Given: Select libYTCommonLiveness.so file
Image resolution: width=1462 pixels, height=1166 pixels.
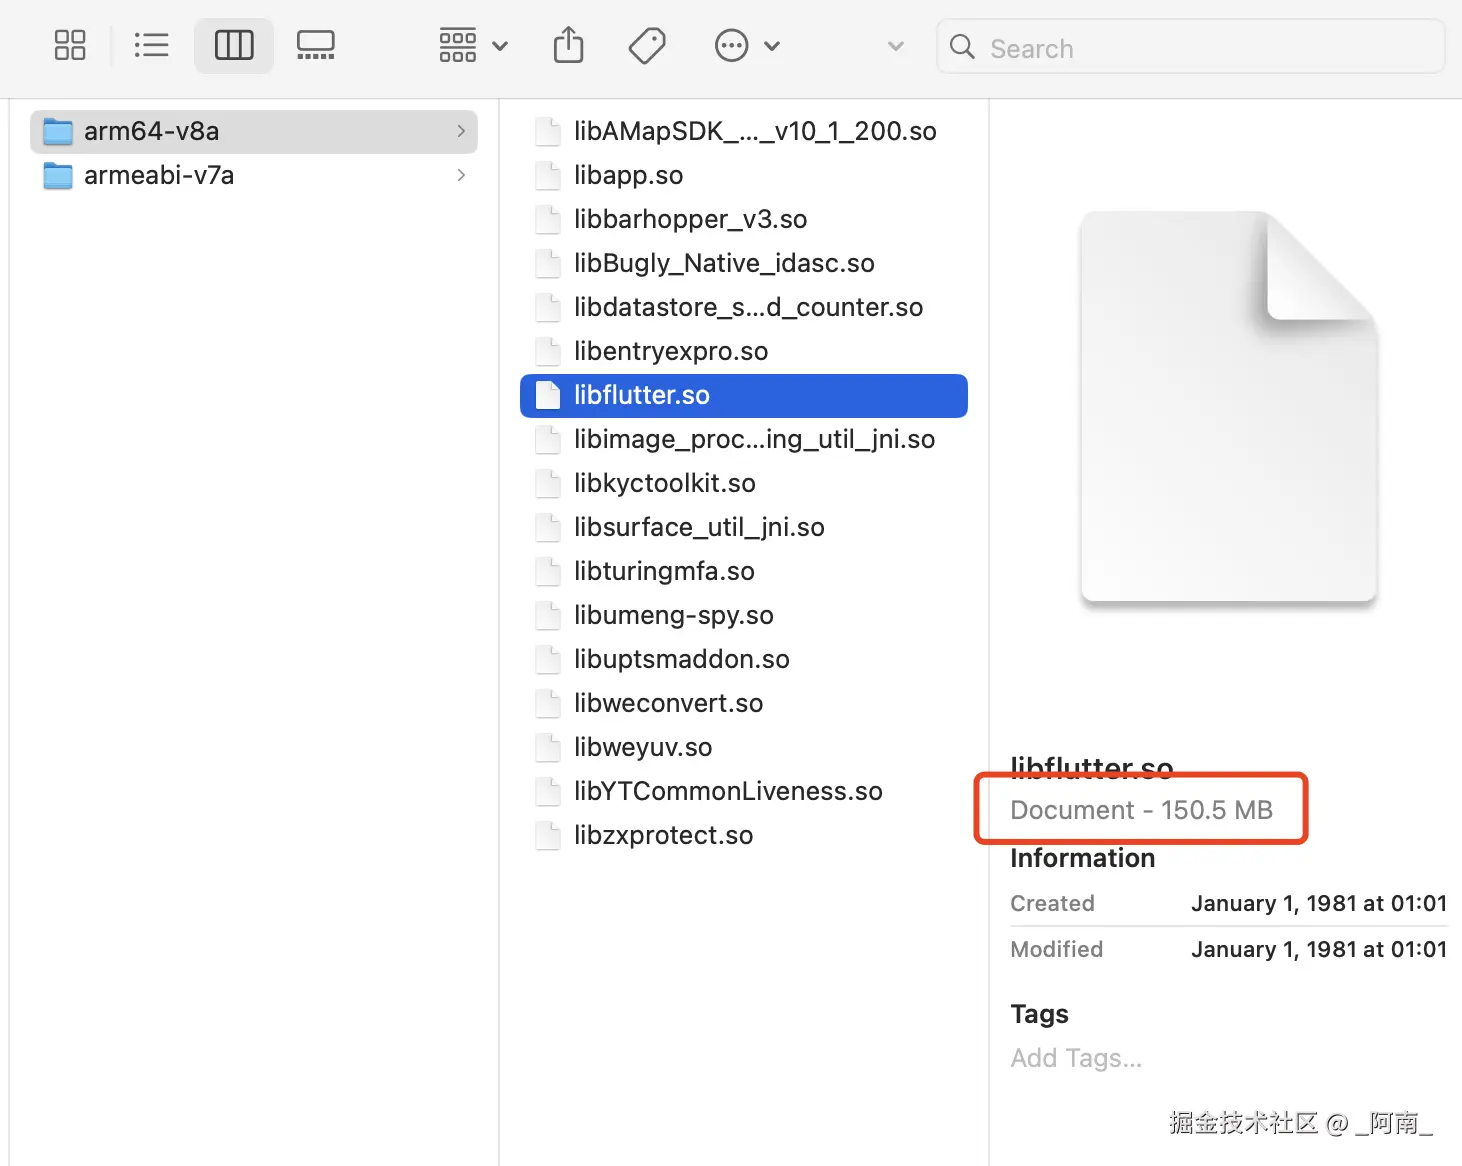Looking at the screenshot, I should pyautogui.click(x=728, y=791).
